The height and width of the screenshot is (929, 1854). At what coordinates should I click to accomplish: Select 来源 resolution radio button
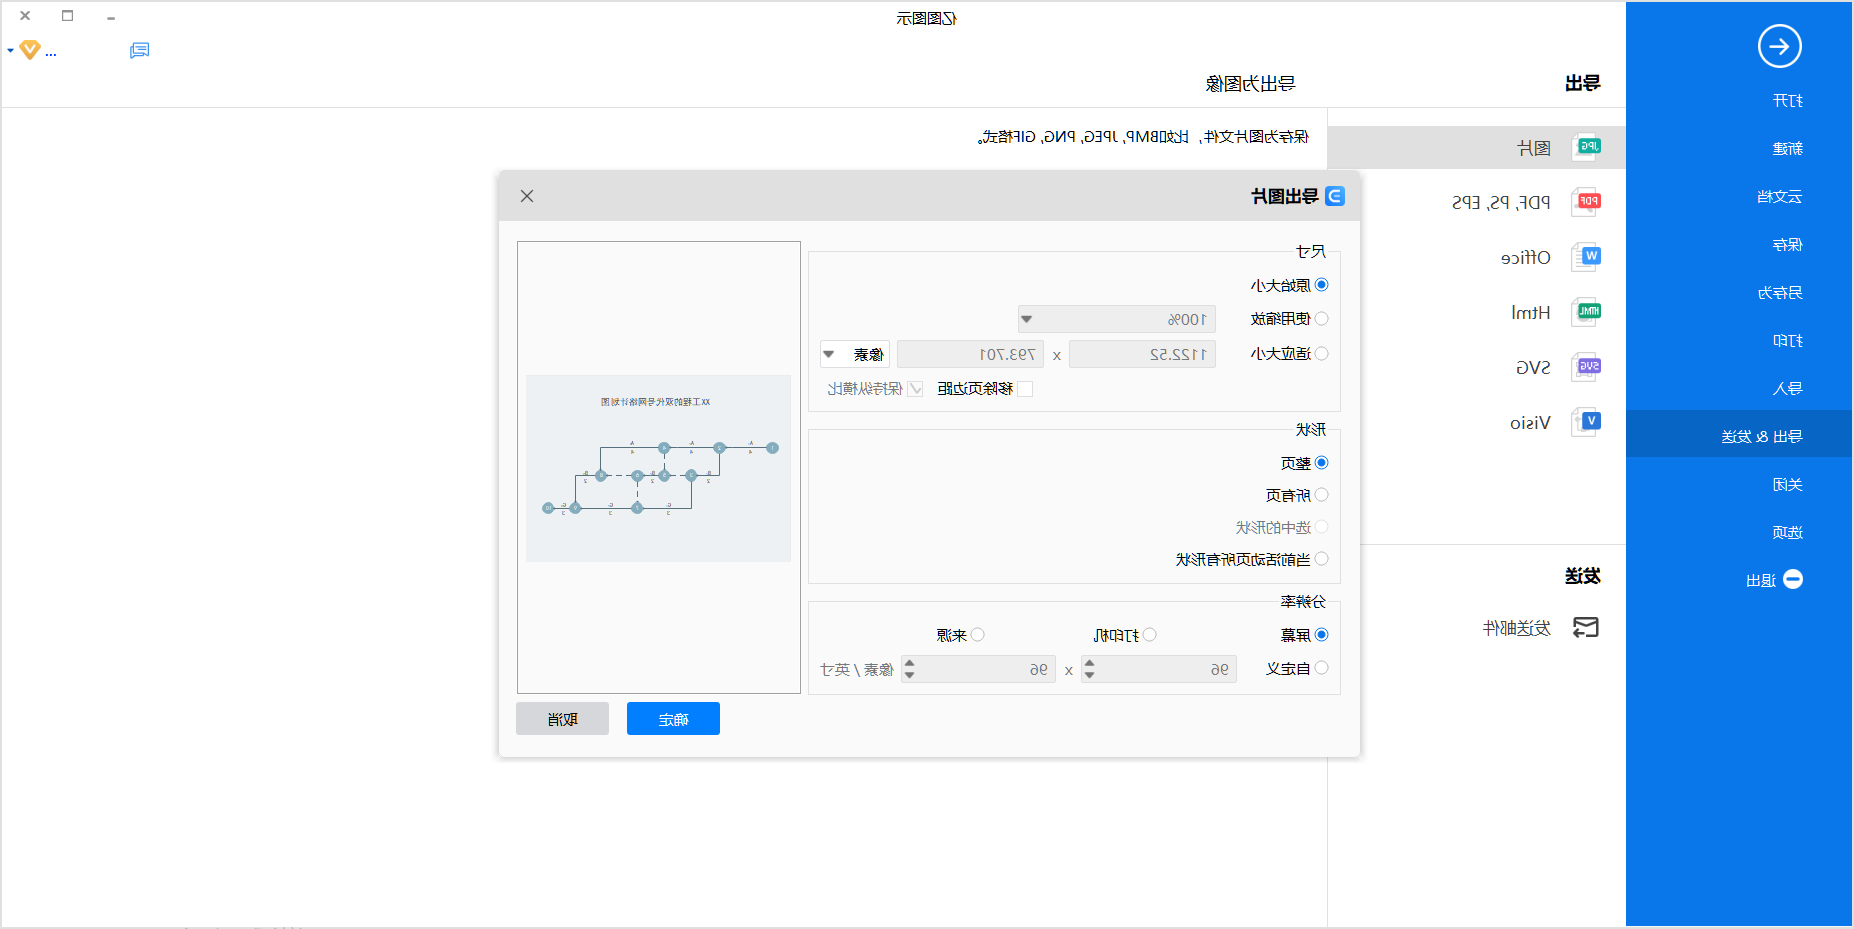978,635
